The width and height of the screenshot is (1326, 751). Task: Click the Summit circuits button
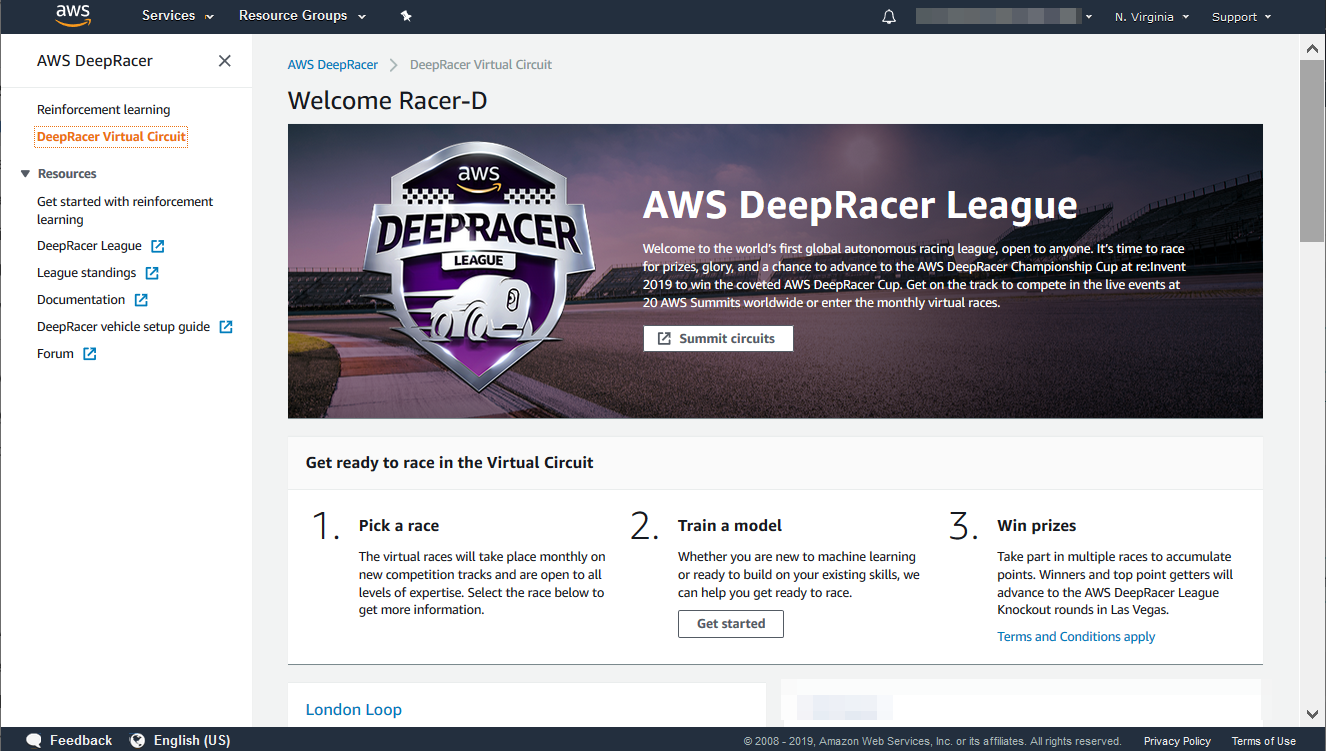coord(717,339)
